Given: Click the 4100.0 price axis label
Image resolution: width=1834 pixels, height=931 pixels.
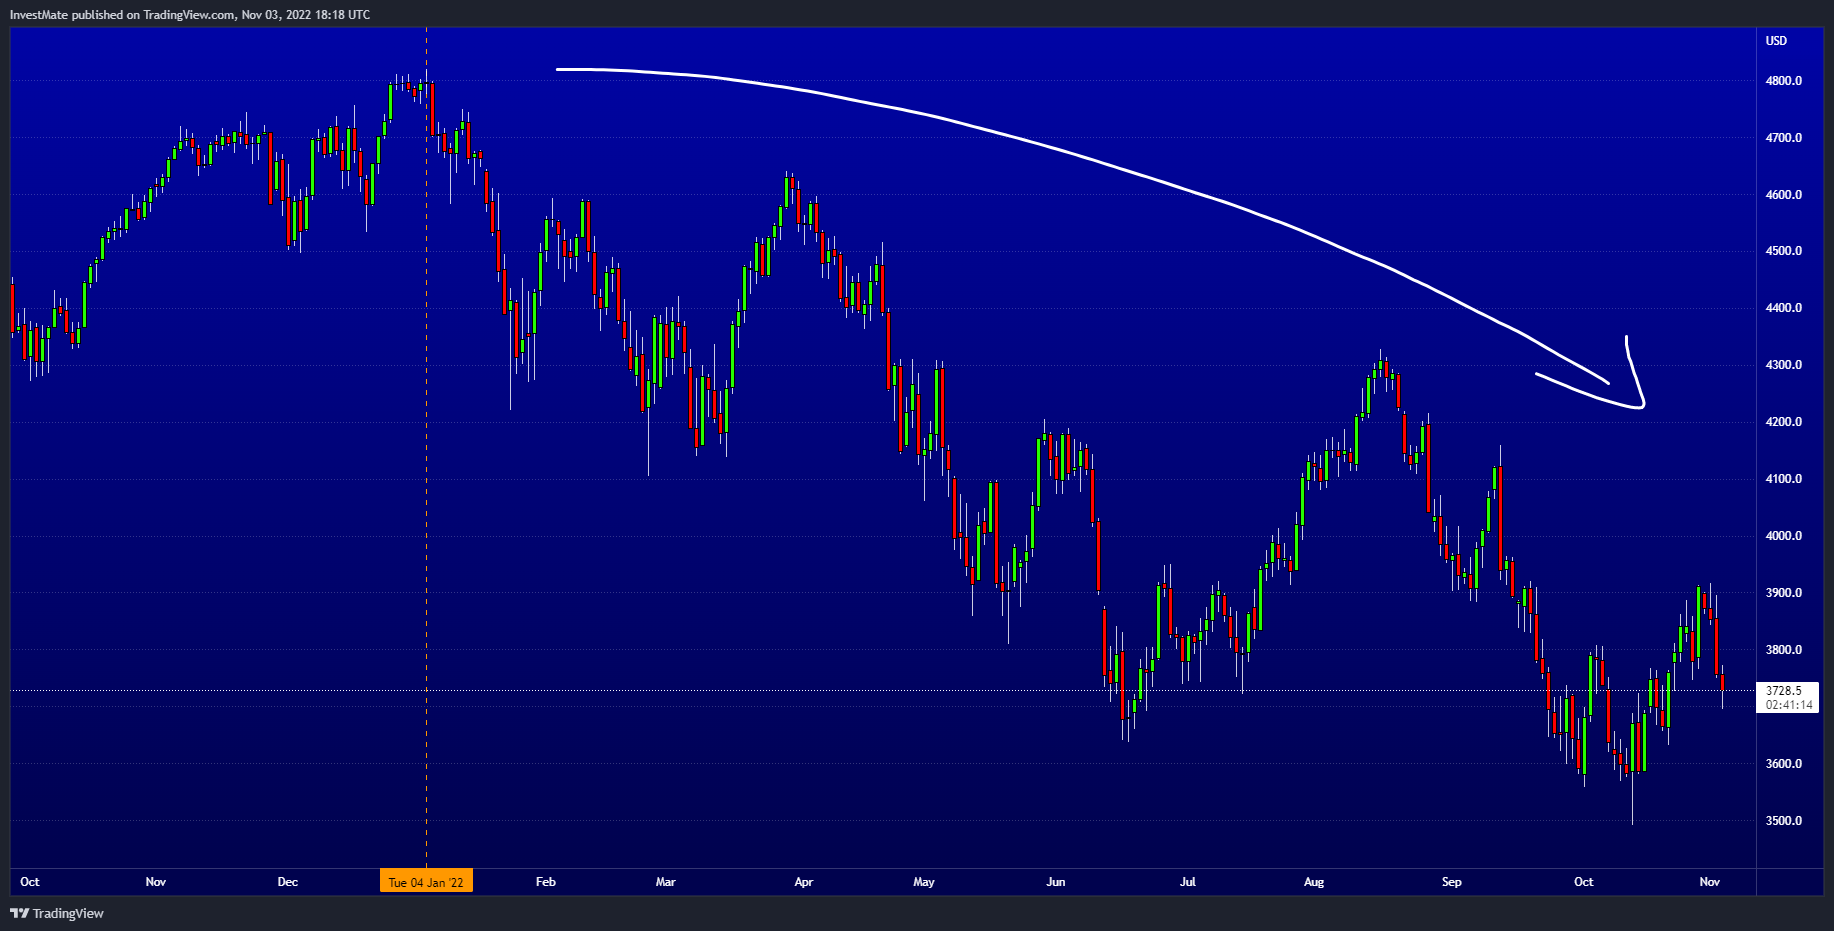Looking at the screenshot, I should coord(1784,479).
